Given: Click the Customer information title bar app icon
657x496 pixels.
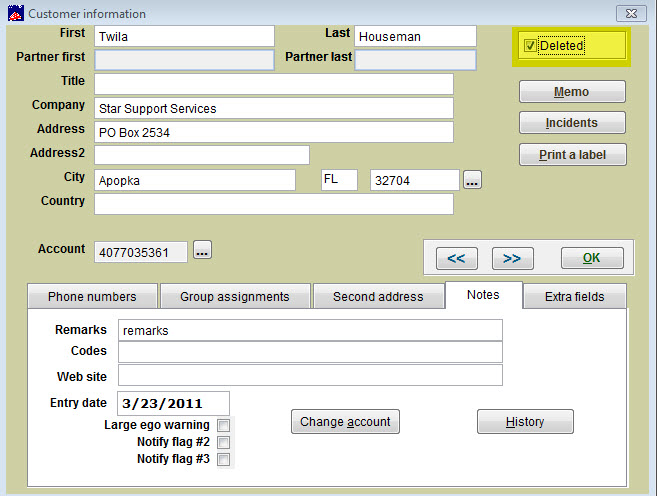Looking at the screenshot, I should (16, 13).
